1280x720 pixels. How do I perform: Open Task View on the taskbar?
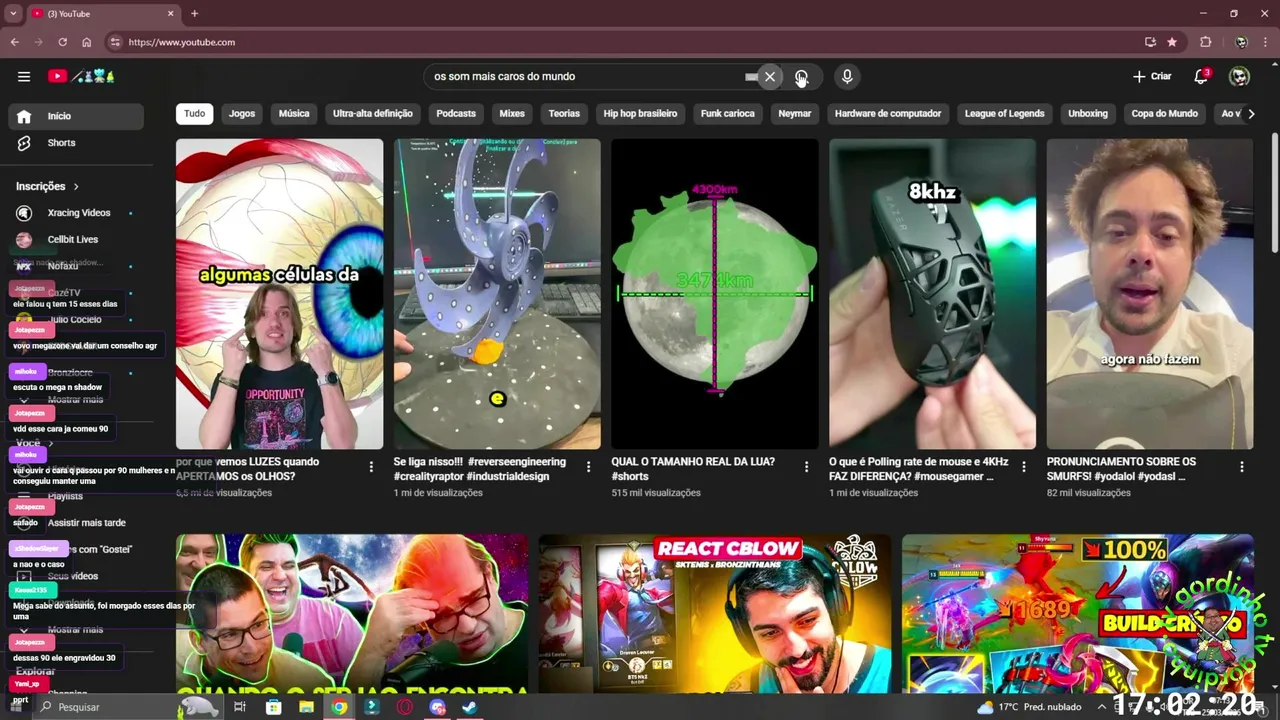240,706
